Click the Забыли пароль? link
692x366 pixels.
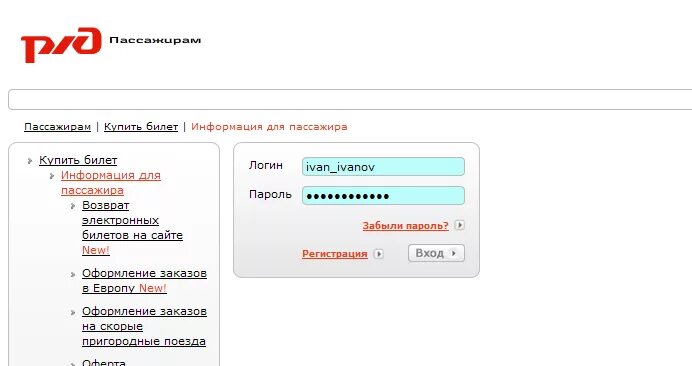pos(405,226)
